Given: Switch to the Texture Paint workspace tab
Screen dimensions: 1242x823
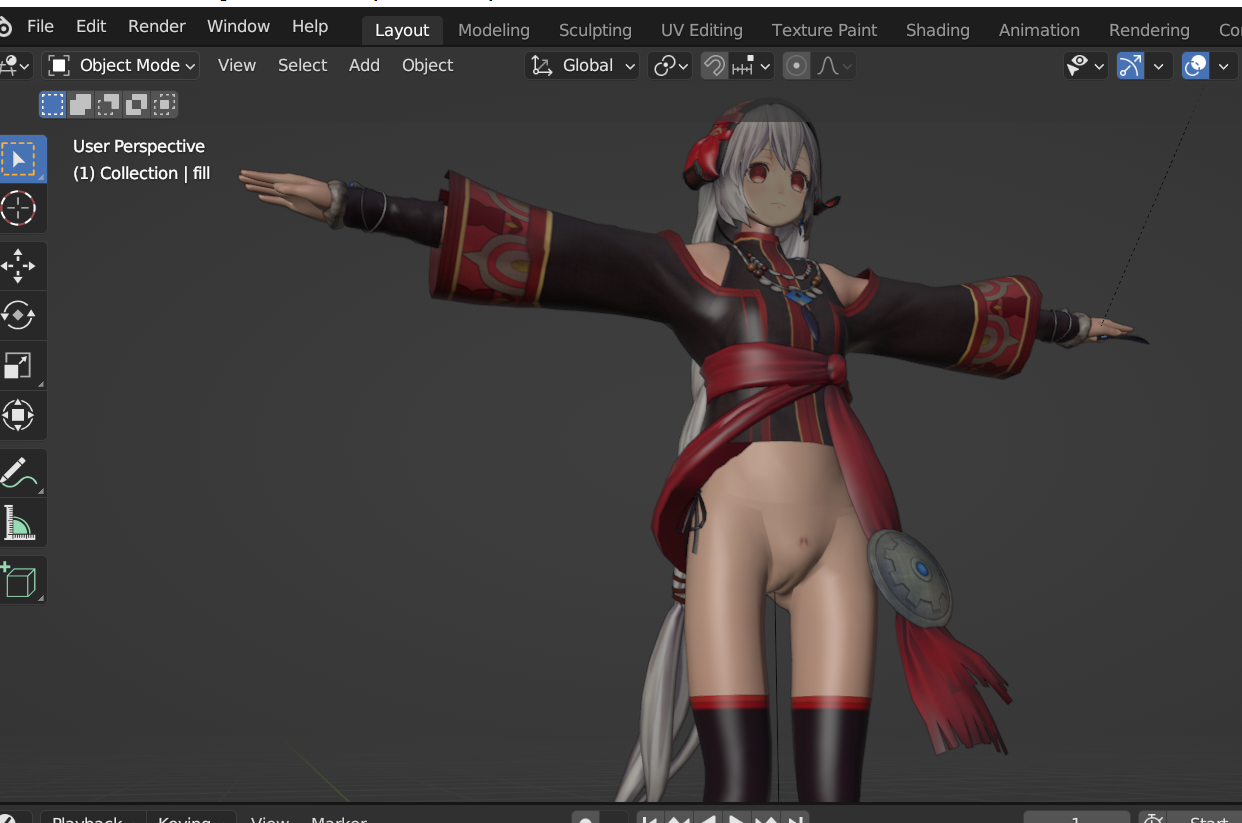Looking at the screenshot, I should click(825, 30).
